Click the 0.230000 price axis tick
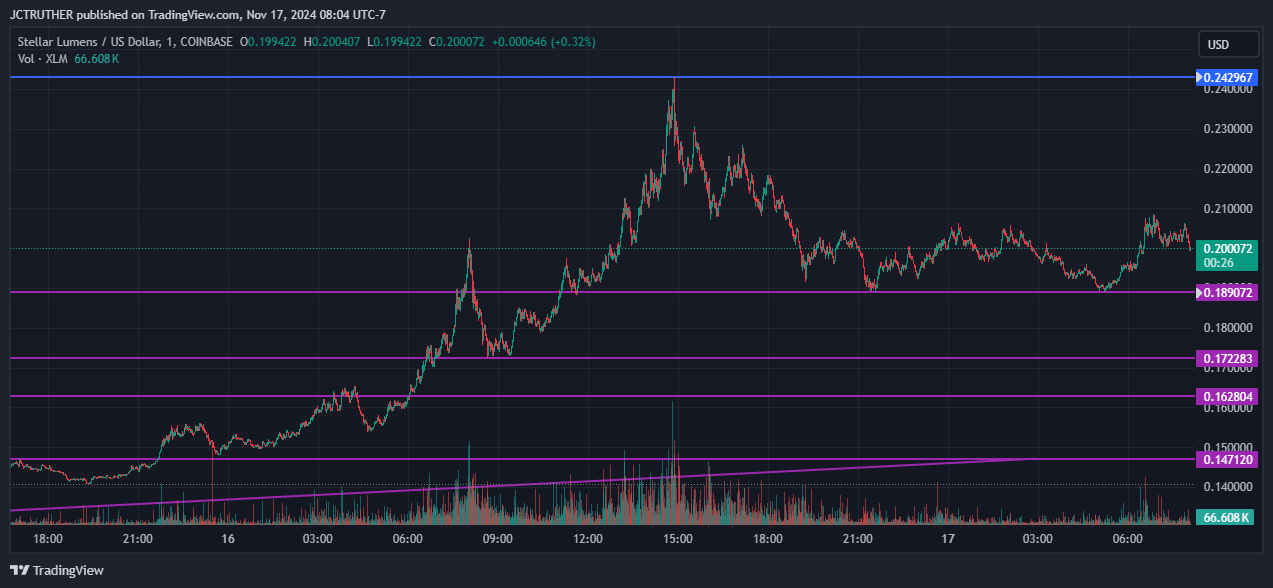The height and width of the screenshot is (588, 1273). coord(1228,129)
